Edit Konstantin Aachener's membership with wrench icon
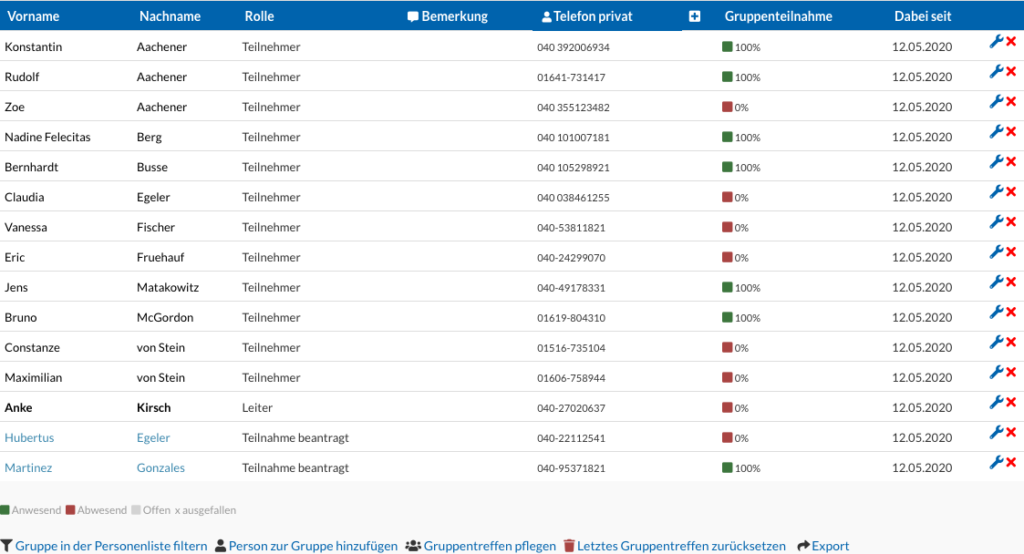This screenshot has height=554, width=1024. point(996,42)
